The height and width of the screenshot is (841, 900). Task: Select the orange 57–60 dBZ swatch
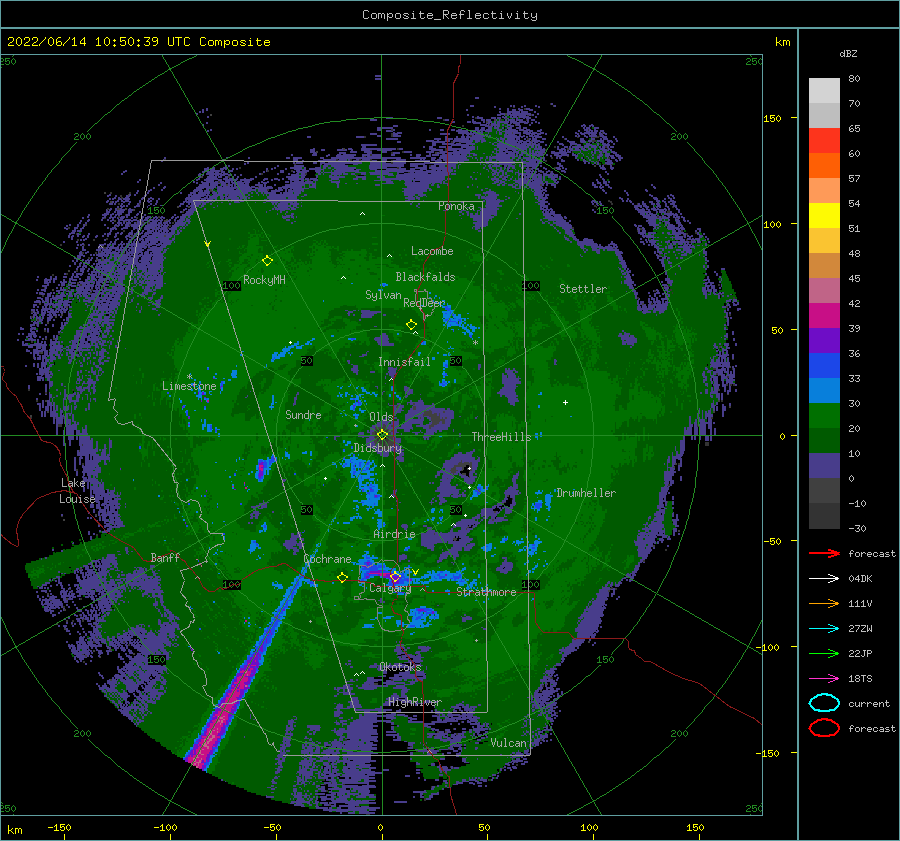point(824,166)
